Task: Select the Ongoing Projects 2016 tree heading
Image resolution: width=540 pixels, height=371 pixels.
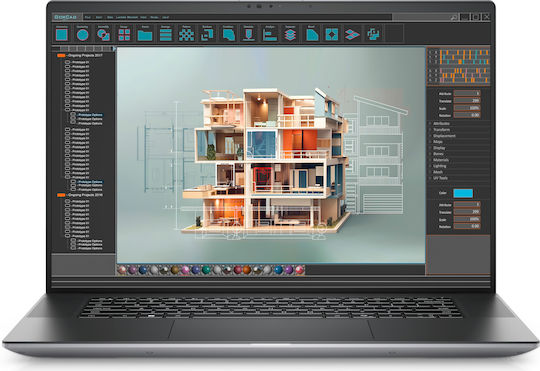Action: coord(84,195)
